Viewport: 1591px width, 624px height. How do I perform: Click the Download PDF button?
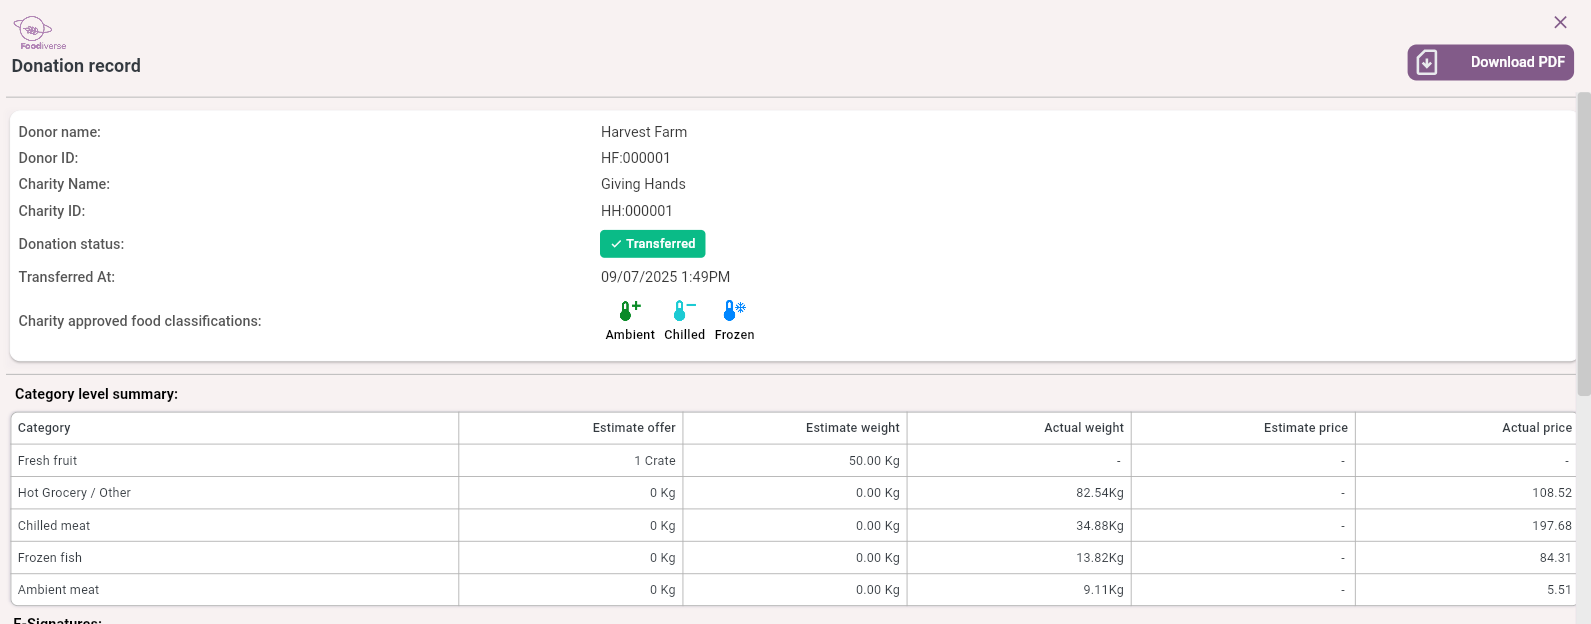coord(1490,62)
